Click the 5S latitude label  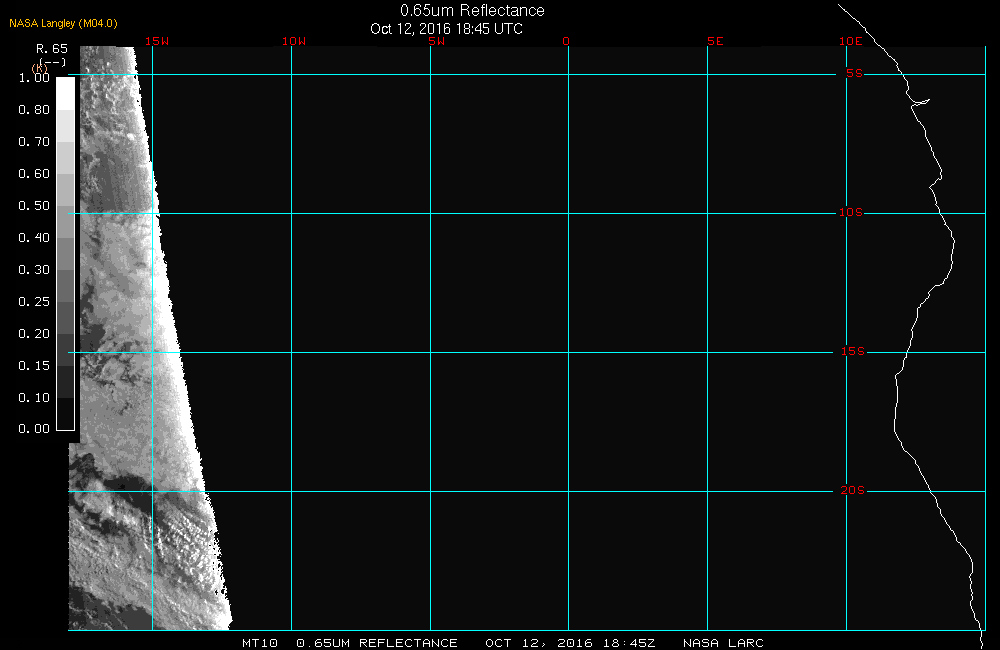pyautogui.click(x=853, y=74)
